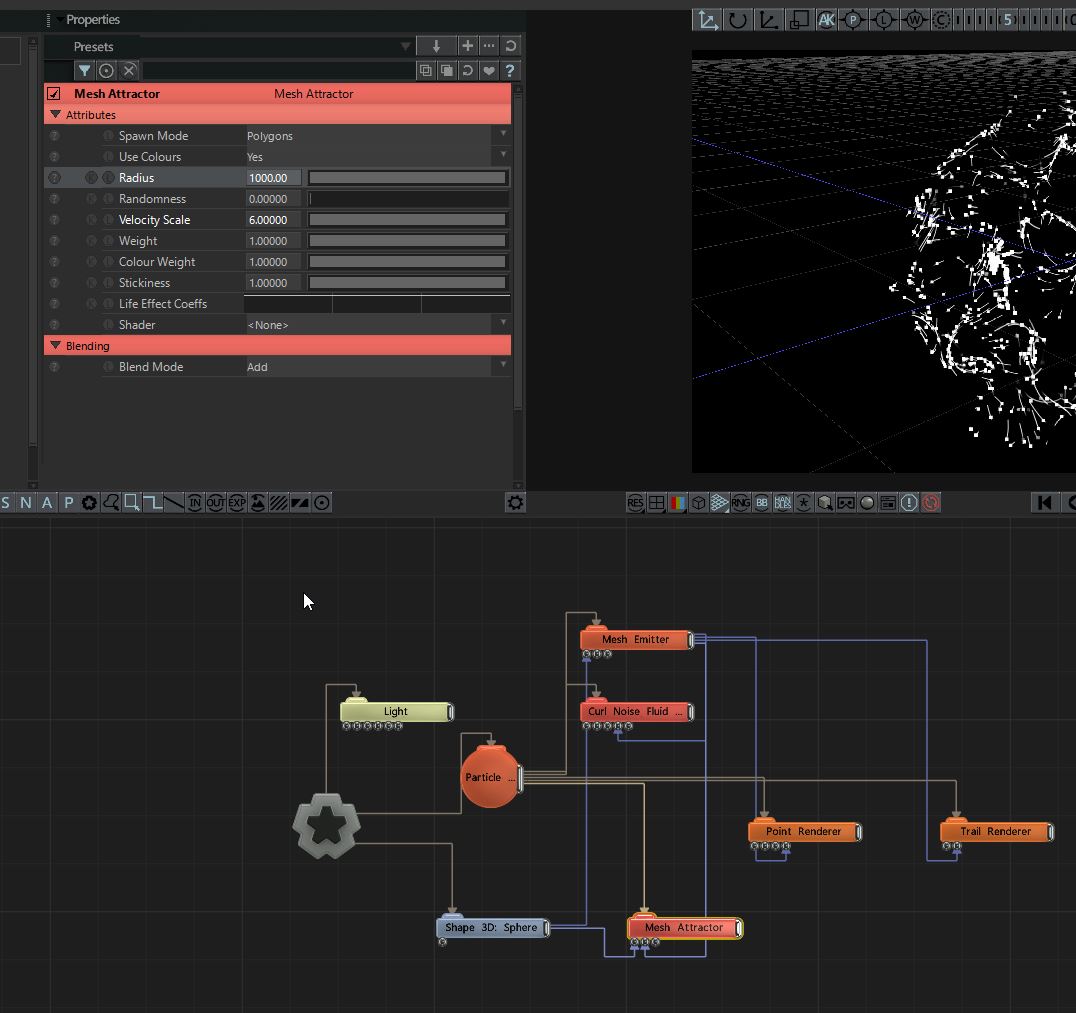Click the grey sphere shading icon
This screenshot has height=1013, width=1076.
coord(867,503)
